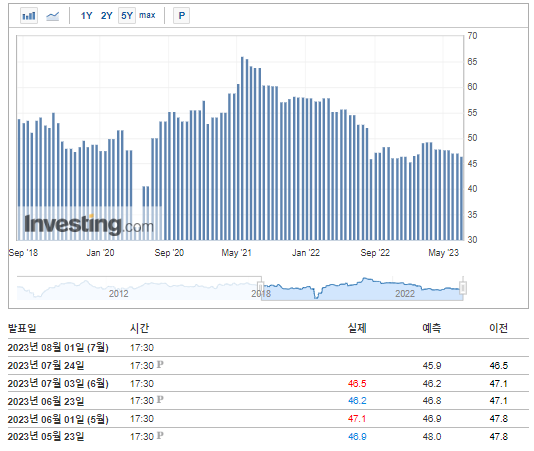The height and width of the screenshot is (451, 534).
Task: Select the 1Y time range
Action: [86, 16]
